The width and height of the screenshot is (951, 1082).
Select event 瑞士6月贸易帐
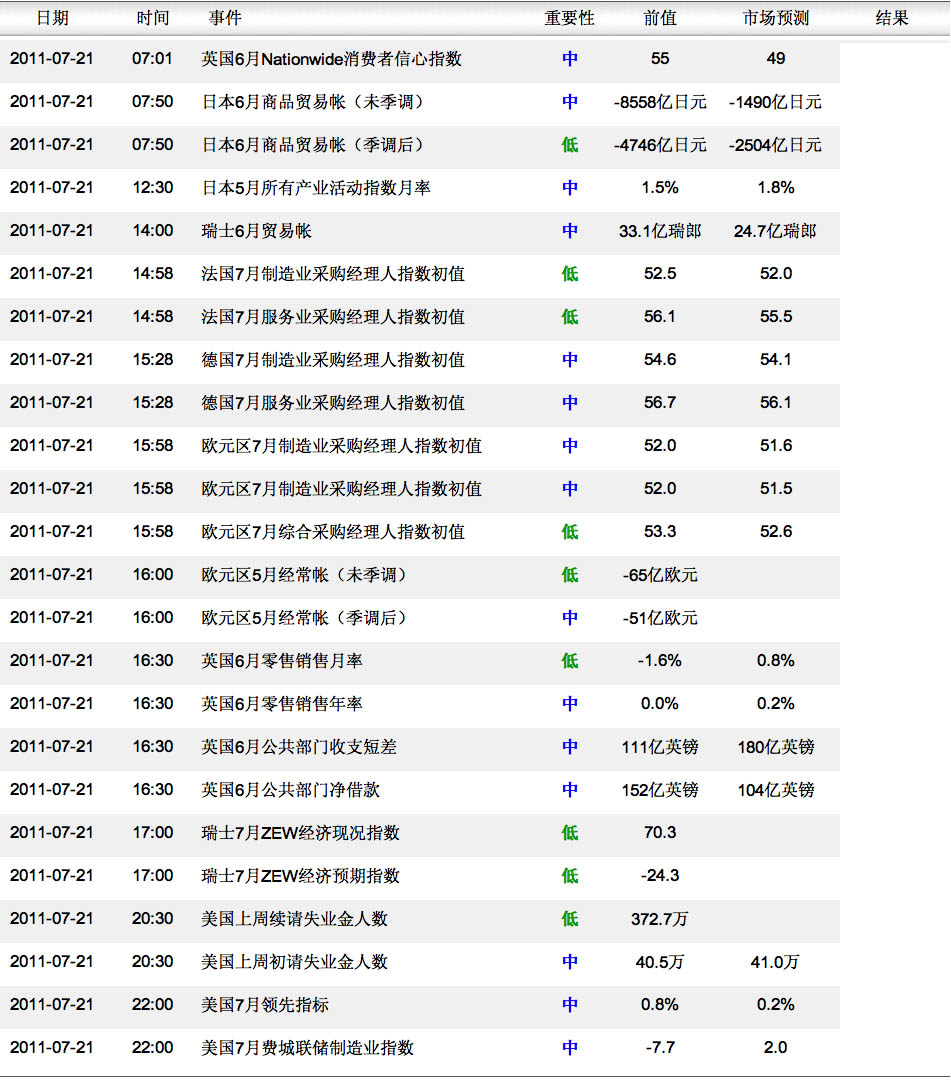click(x=256, y=230)
